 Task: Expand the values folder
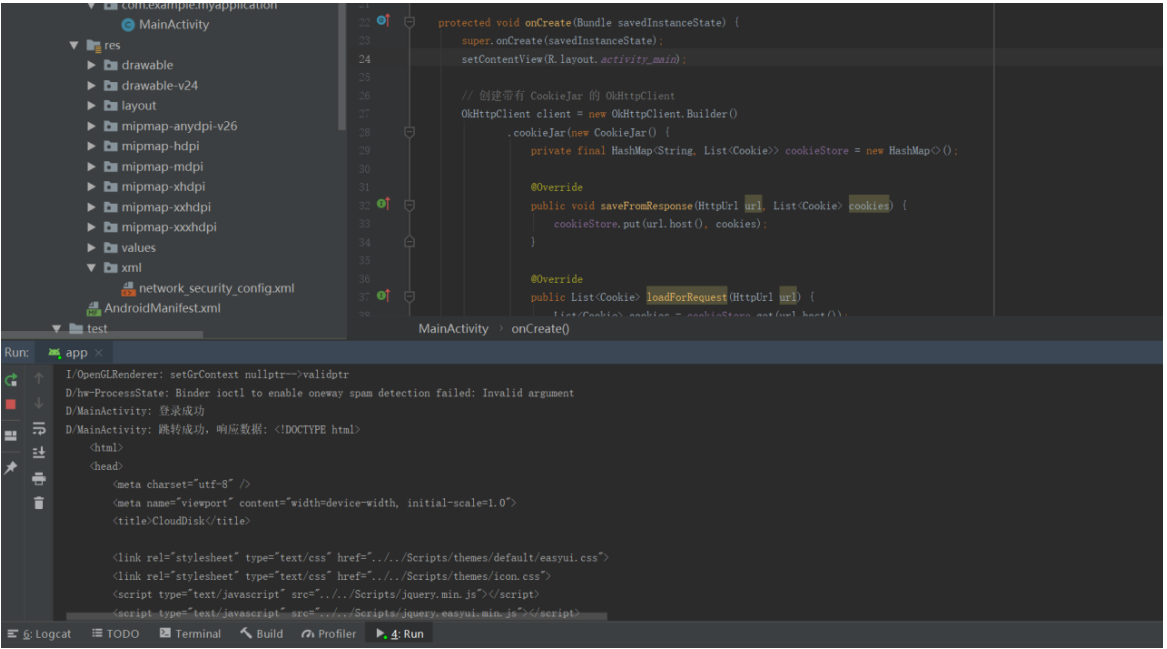92,248
